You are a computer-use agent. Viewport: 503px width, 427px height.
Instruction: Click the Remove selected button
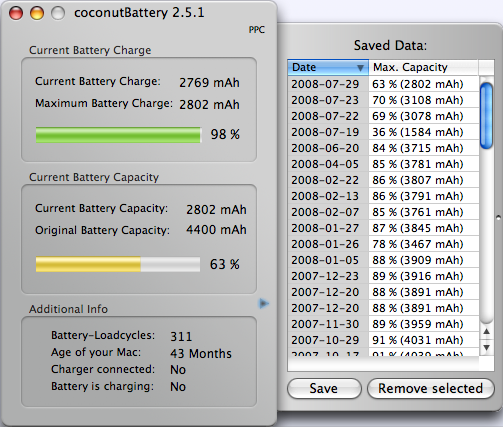coord(430,388)
